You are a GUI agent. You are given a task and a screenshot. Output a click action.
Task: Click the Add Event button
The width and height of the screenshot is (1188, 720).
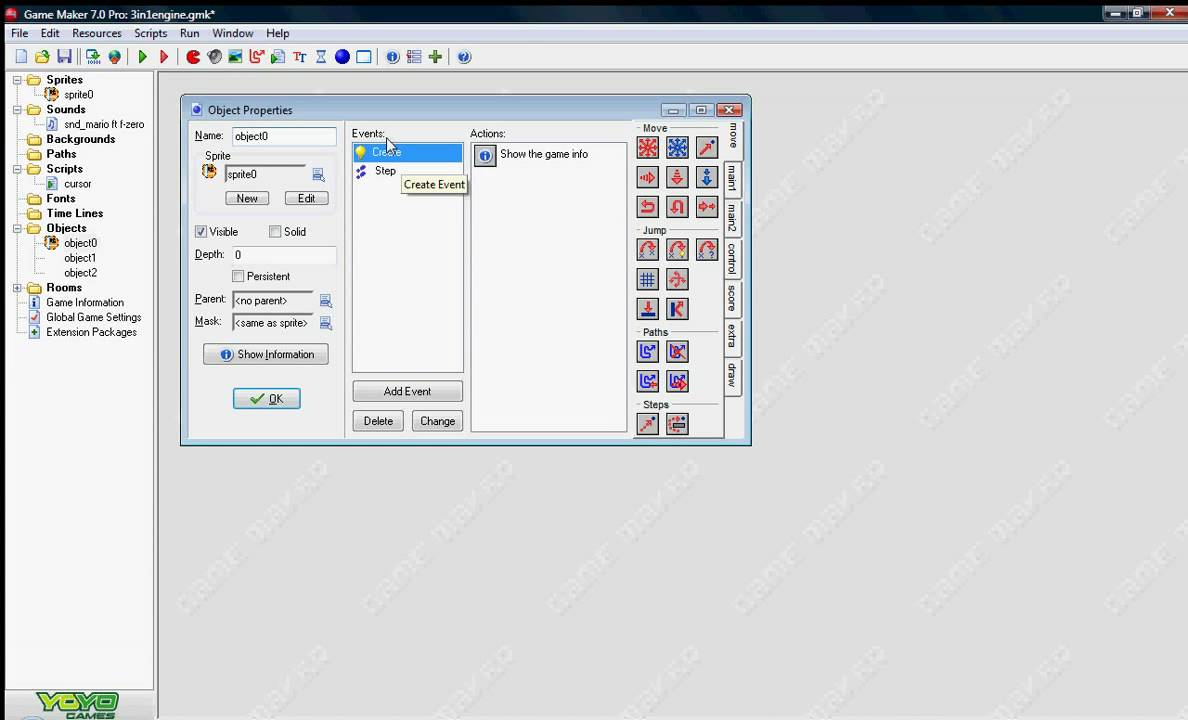coord(408,392)
